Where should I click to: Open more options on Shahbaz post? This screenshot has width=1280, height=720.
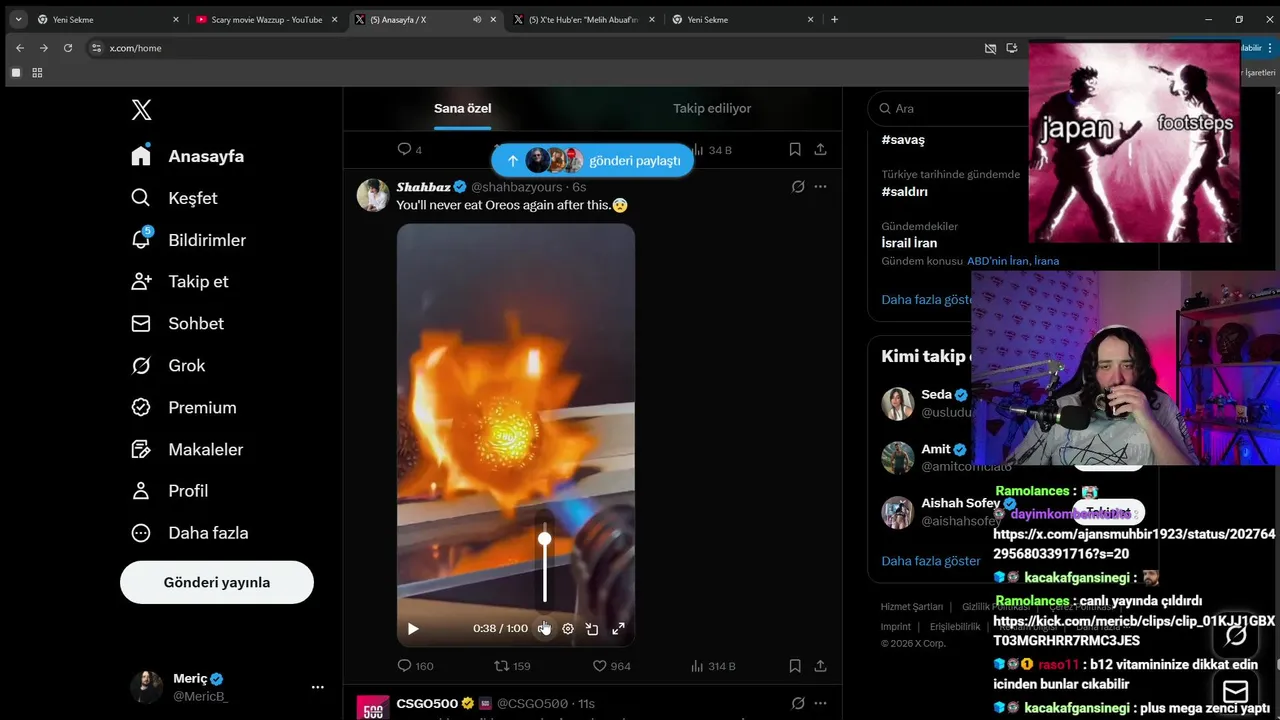pos(821,187)
